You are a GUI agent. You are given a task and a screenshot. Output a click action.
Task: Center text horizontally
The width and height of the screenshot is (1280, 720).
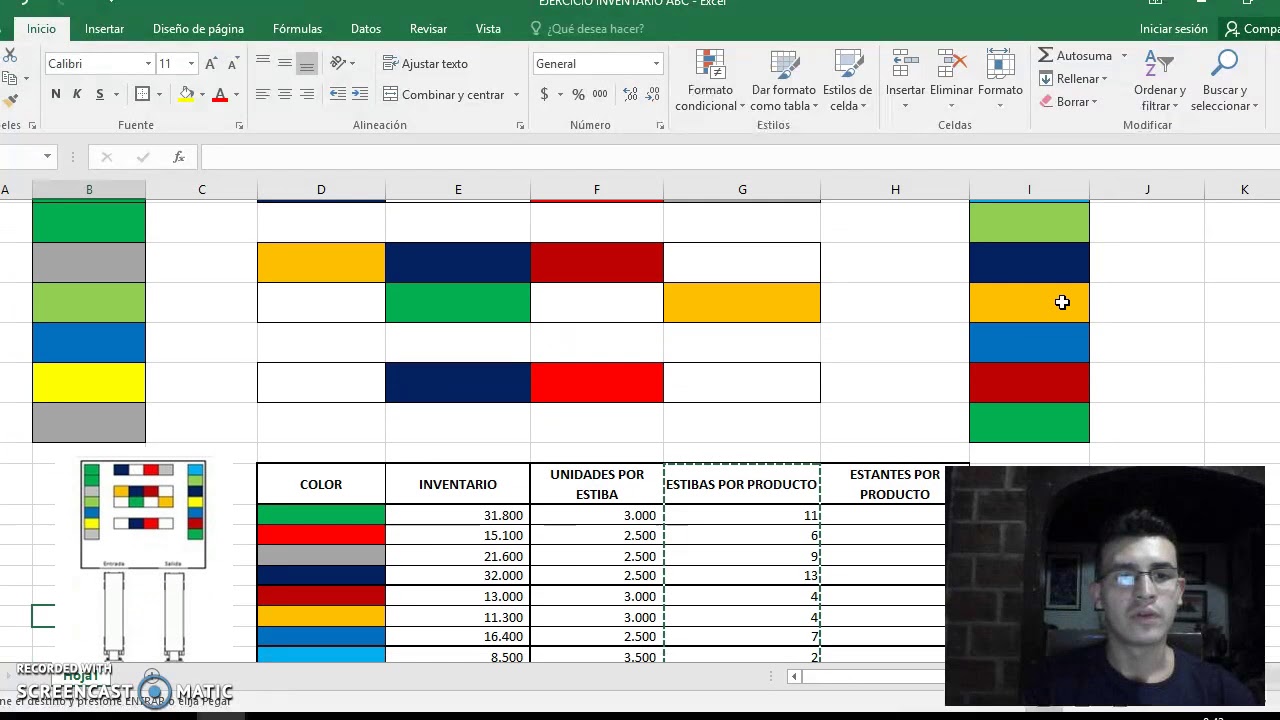click(x=285, y=94)
